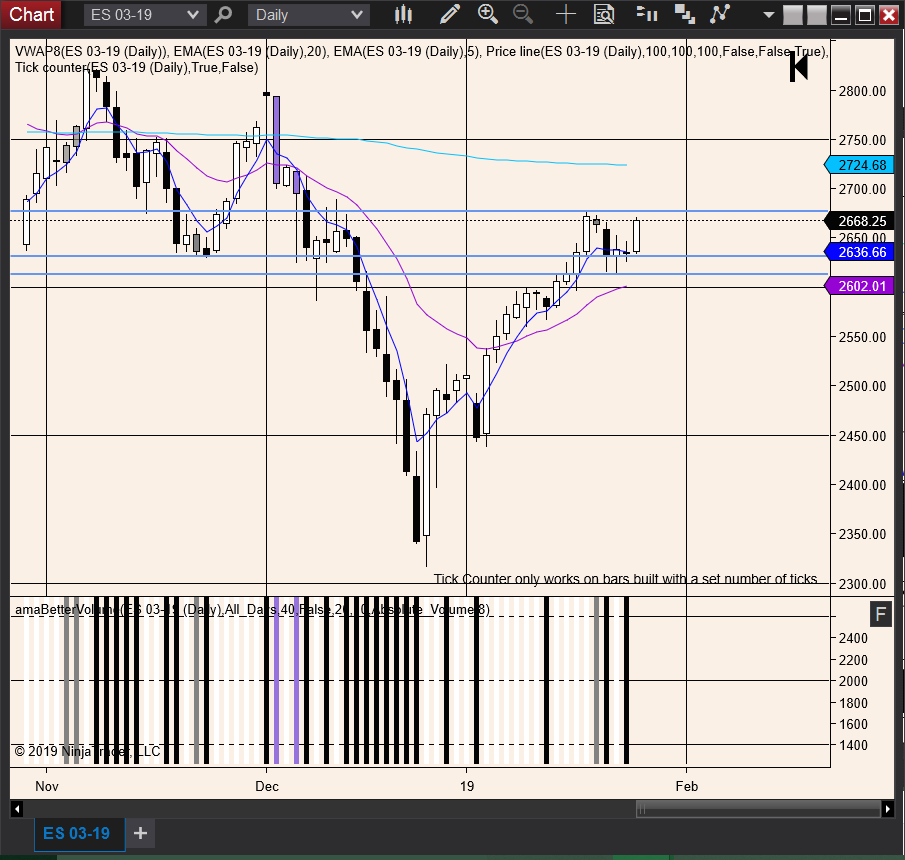Click the Feb date axis label
The width and height of the screenshot is (905, 860).
[x=687, y=786]
